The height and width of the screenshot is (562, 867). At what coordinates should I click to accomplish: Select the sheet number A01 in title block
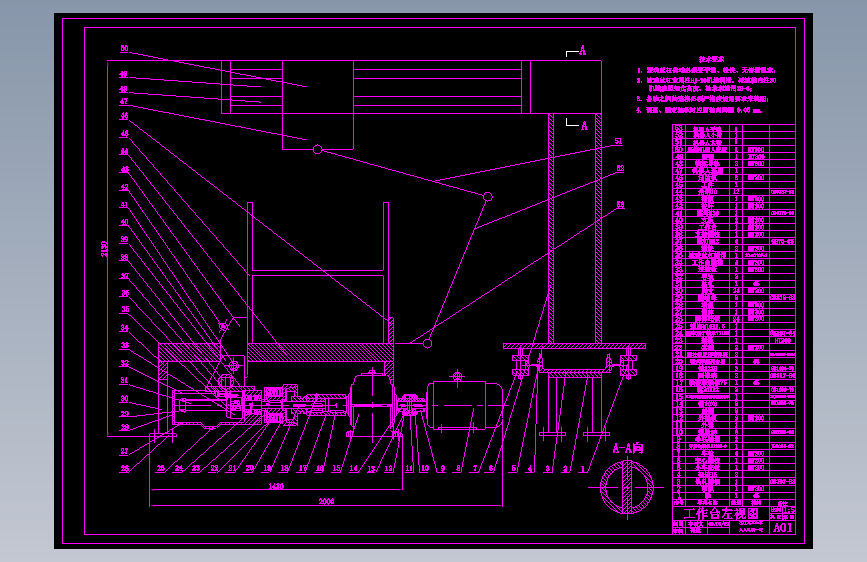coord(783,528)
